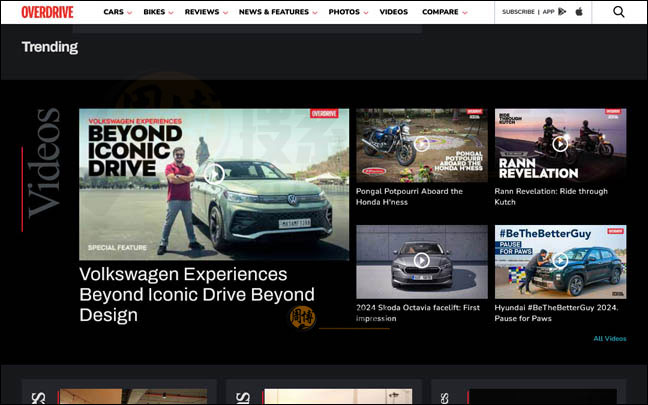Expand the Bikes menu chevron
Screen dimensions: 648x405
point(171,13)
